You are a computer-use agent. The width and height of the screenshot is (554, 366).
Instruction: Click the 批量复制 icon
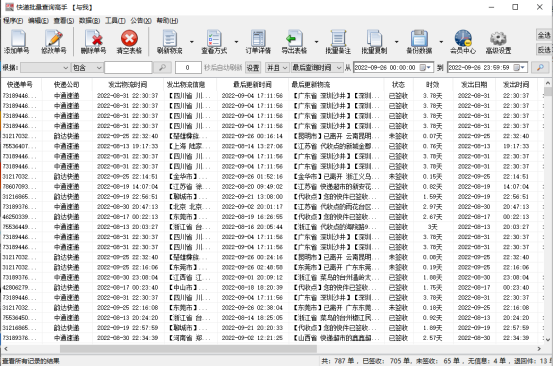click(x=374, y=41)
